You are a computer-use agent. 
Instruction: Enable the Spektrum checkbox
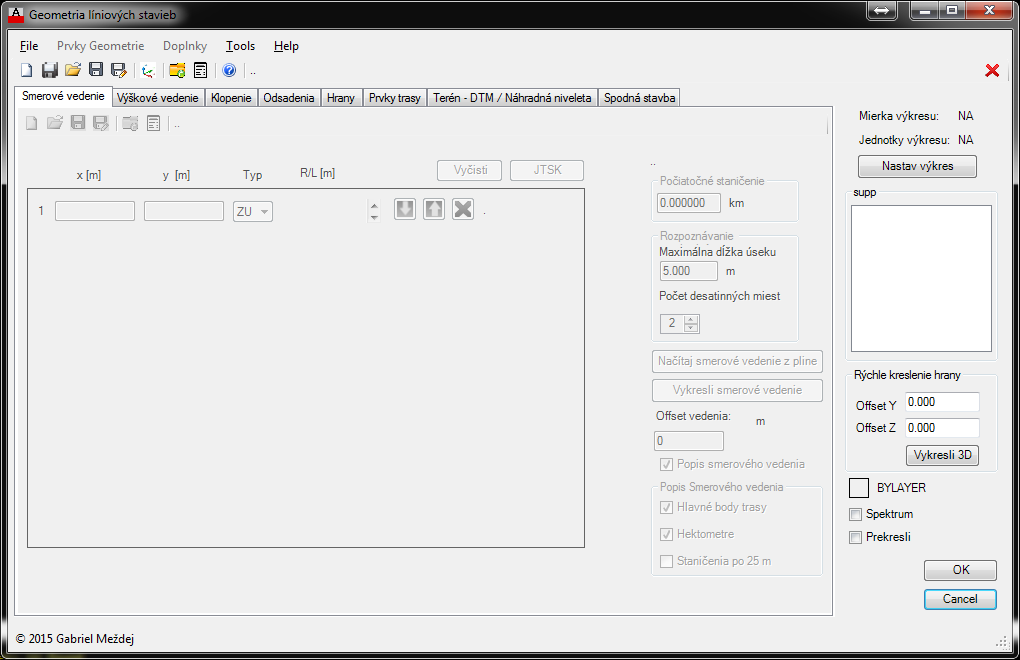(x=855, y=515)
